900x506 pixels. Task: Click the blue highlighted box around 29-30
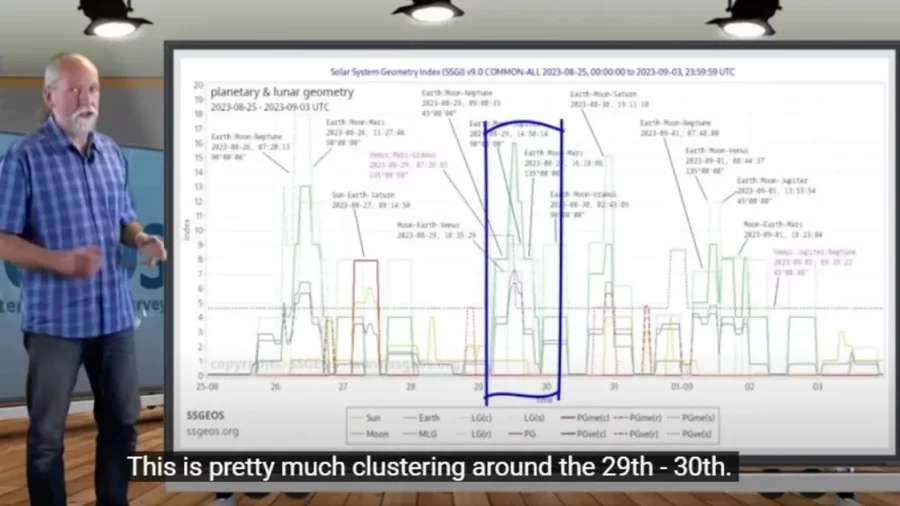pyautogui.click(x=523, y=260)
